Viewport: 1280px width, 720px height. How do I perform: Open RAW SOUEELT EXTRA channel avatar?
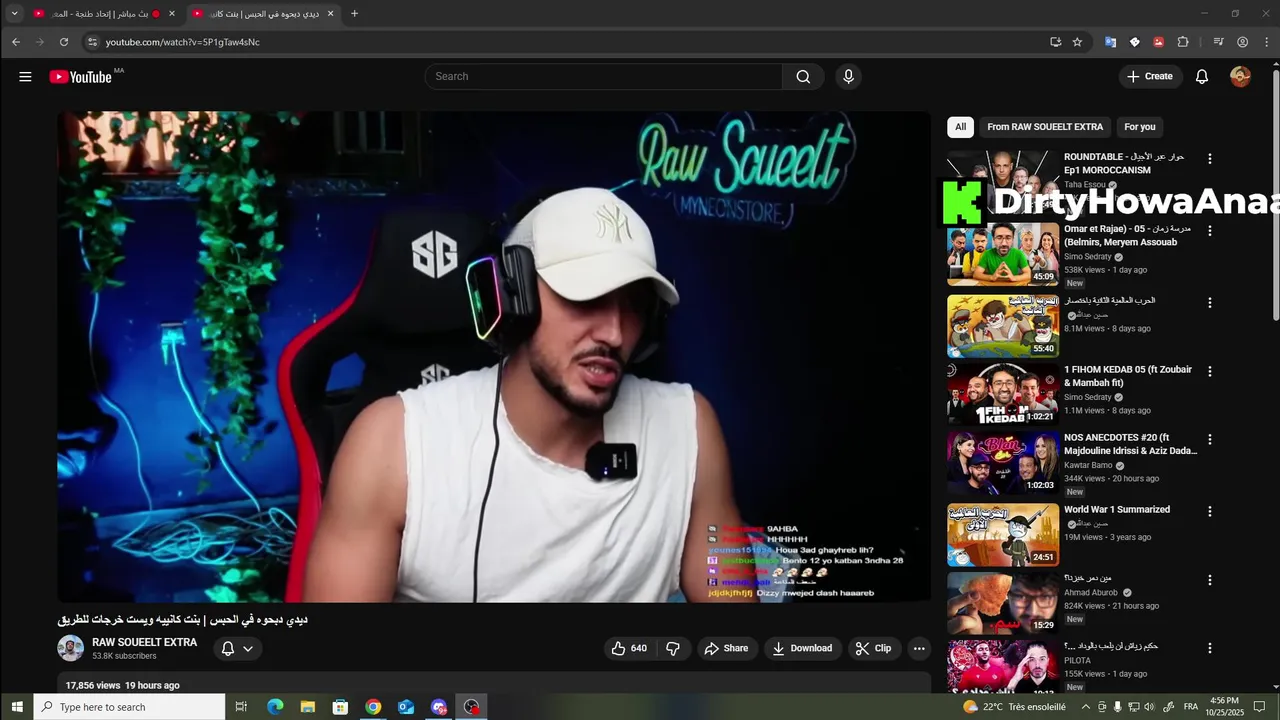coord(70,648)
